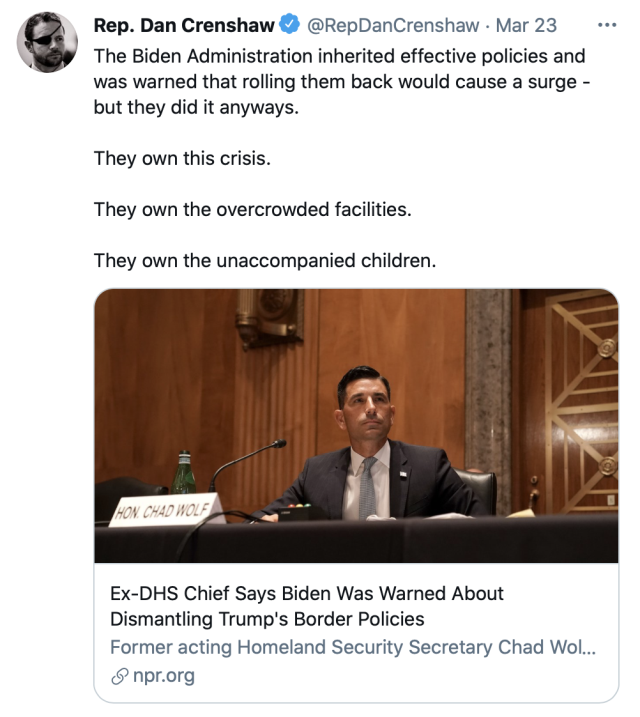
Task: Click the Chad Wolf article photo
Action: 356,426
